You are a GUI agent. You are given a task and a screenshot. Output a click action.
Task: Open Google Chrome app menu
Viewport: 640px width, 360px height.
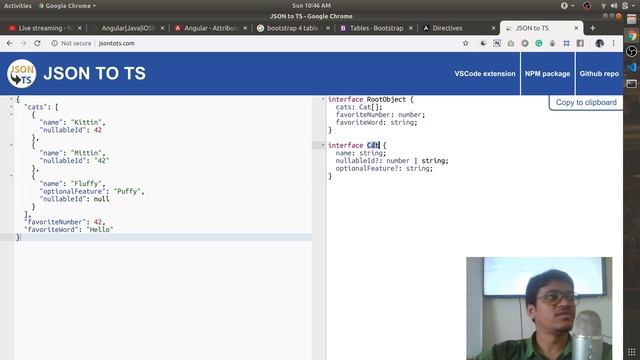(x=67, y=6)
